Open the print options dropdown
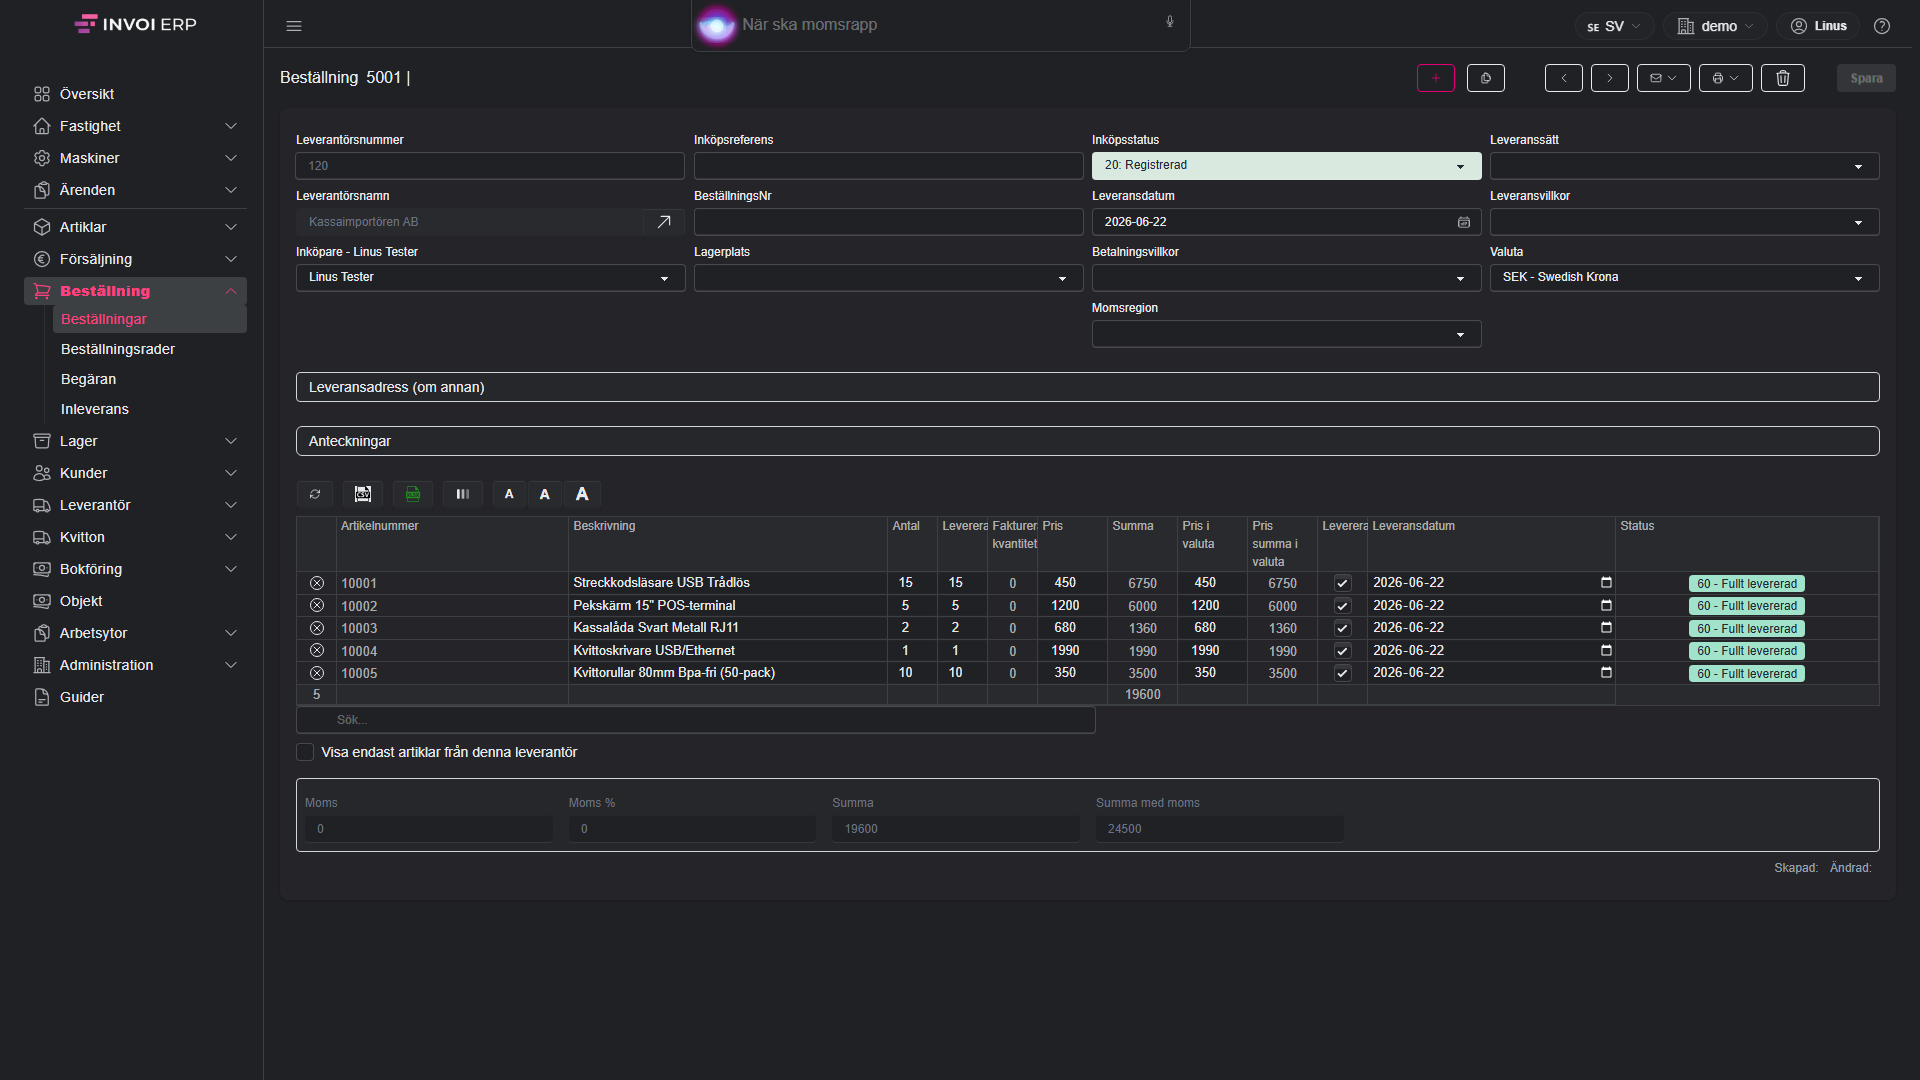The width and height of the screenshot is (1920, 1080). (x=1725, y=78)
